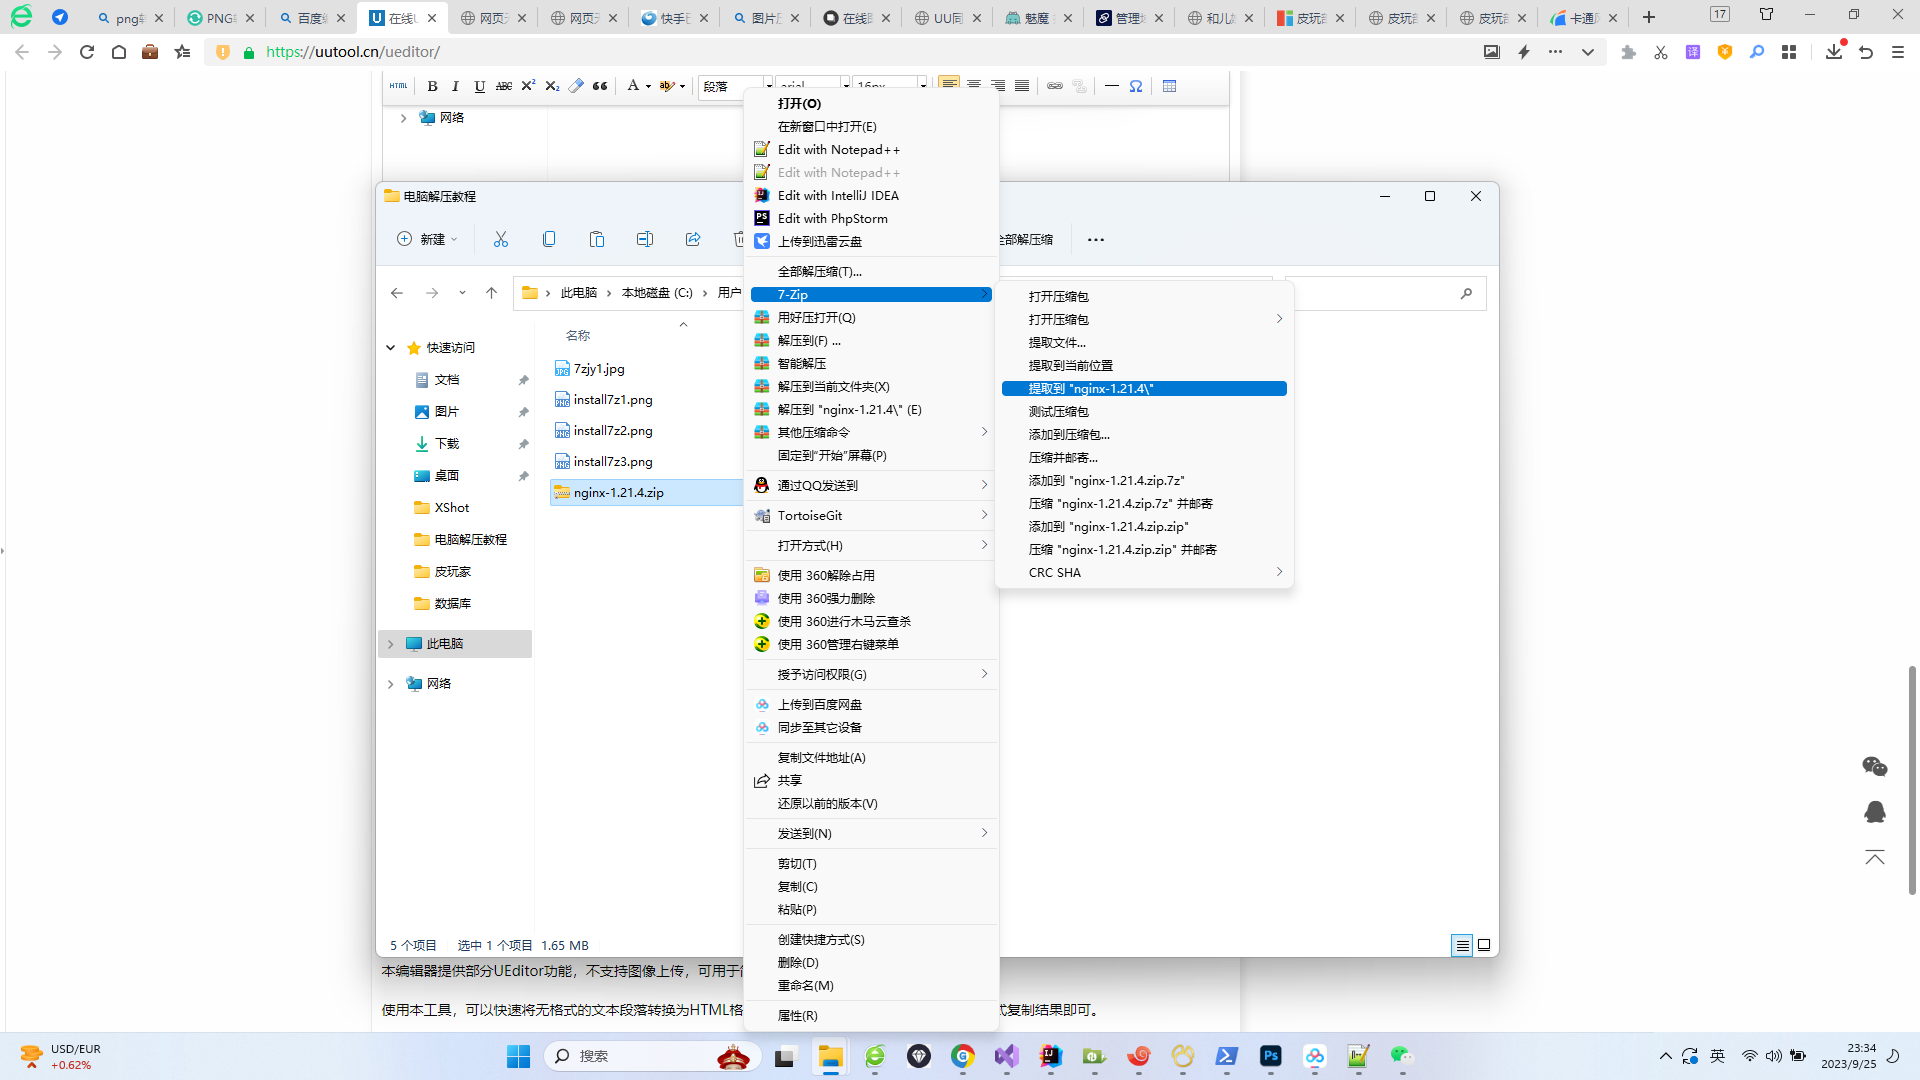Screen dimensions: 1920x1080
Task: Open the 新建 dropdown in Explorer
Action: (x=427, y=239)
